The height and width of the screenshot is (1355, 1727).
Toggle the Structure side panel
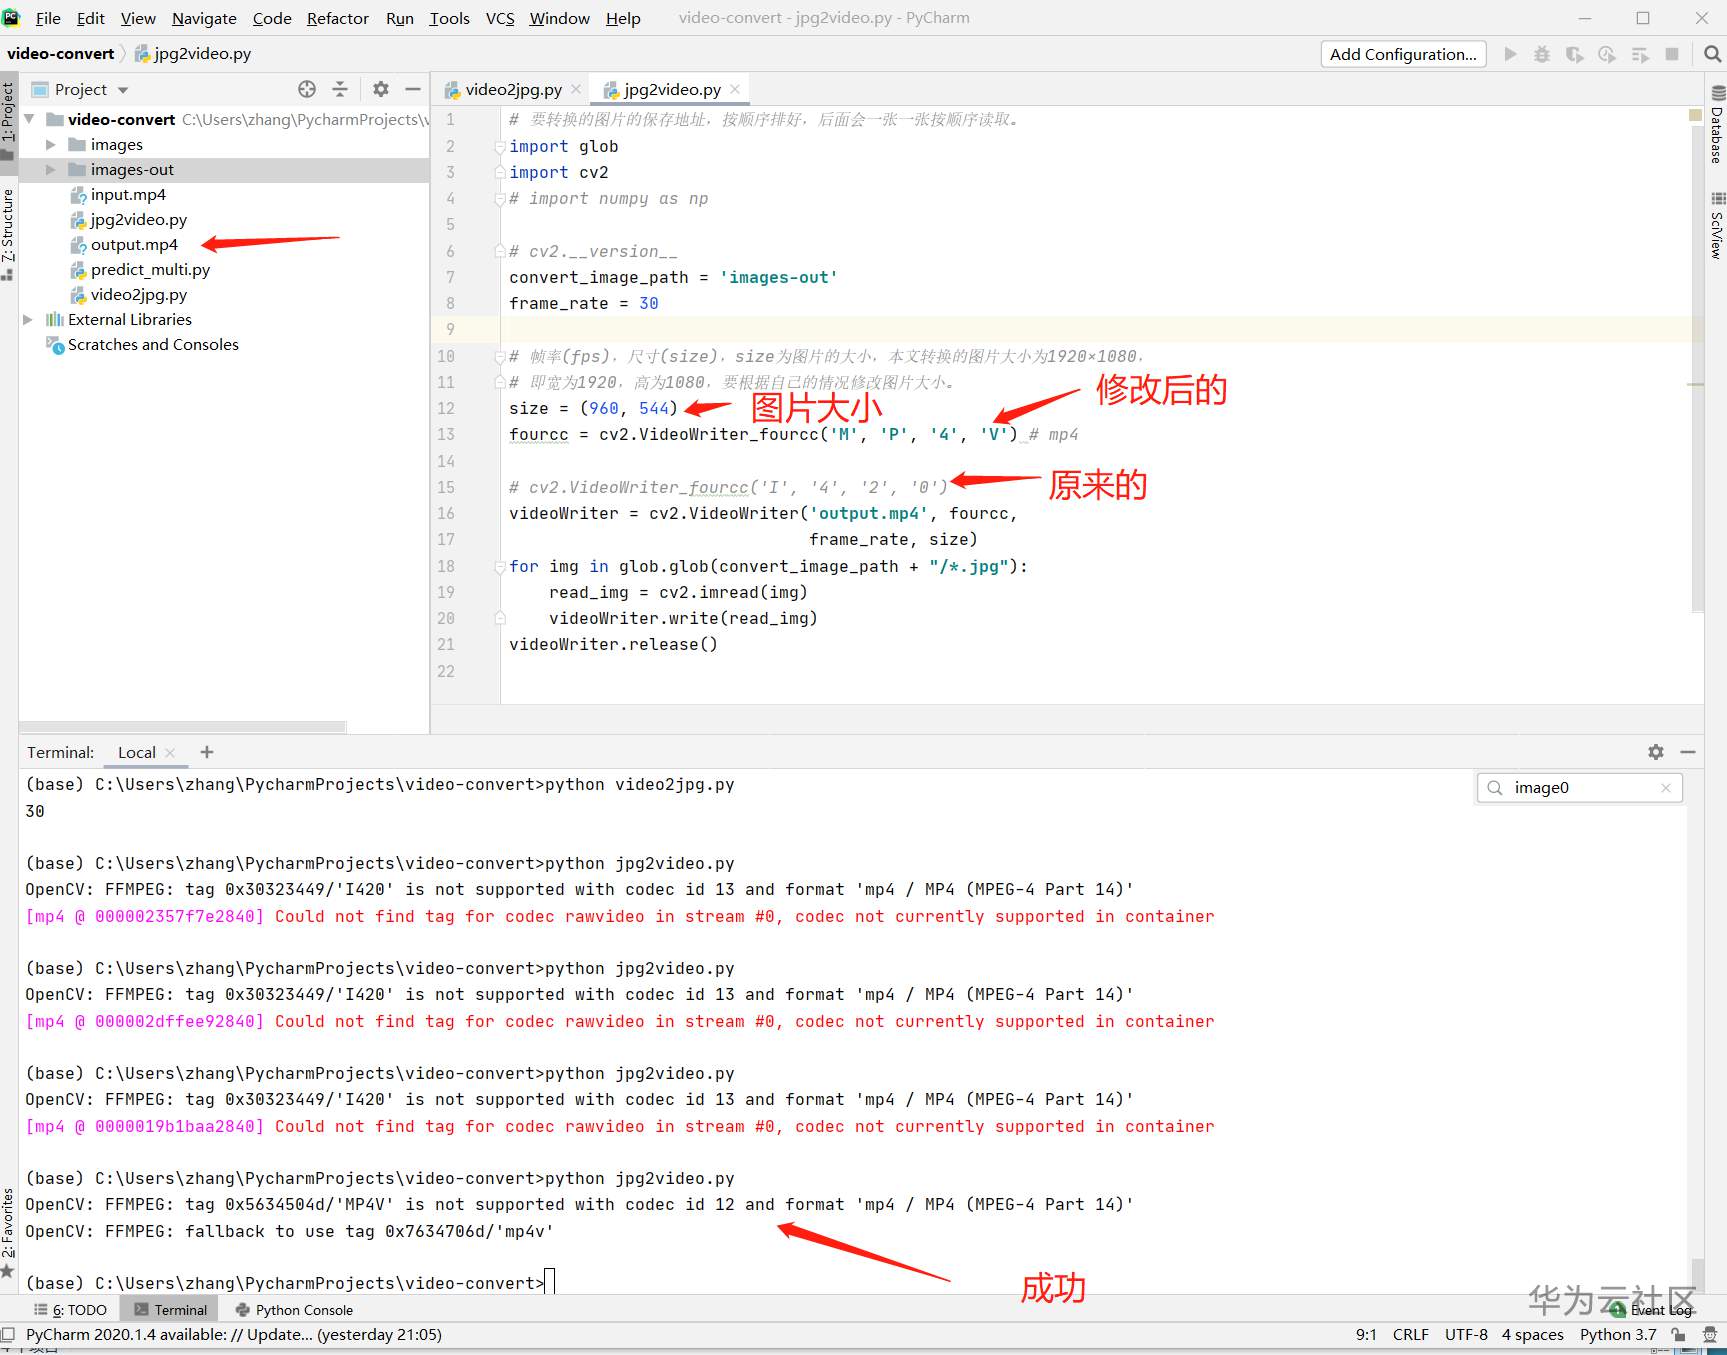[x=8, y=228]
